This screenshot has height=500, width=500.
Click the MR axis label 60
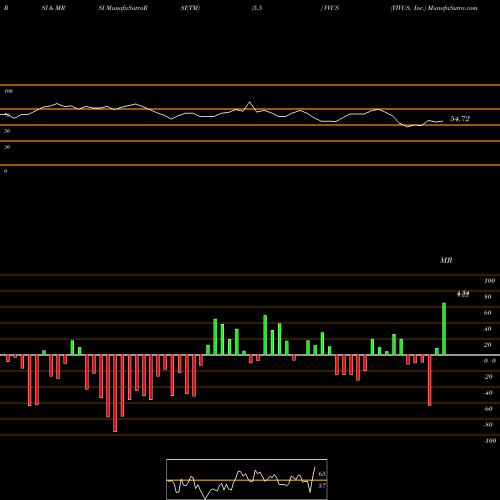point(488,313)
